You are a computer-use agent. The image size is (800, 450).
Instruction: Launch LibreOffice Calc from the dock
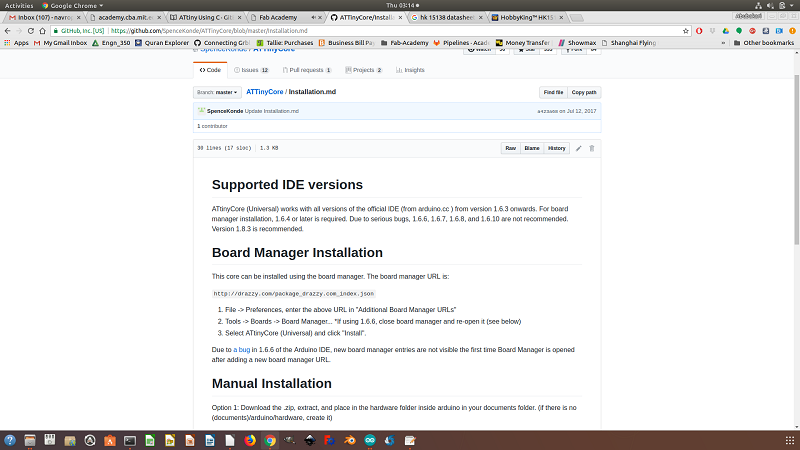coord(150,440)
